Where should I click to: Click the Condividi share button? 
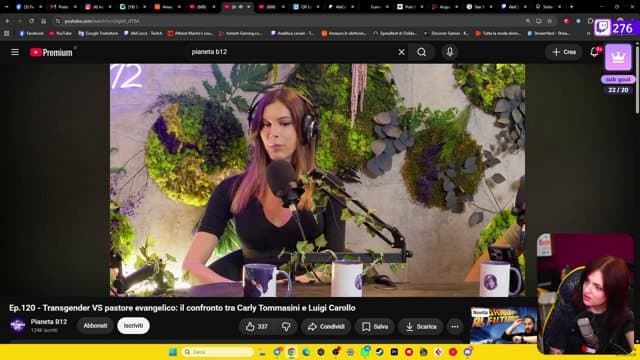point(326,327)
